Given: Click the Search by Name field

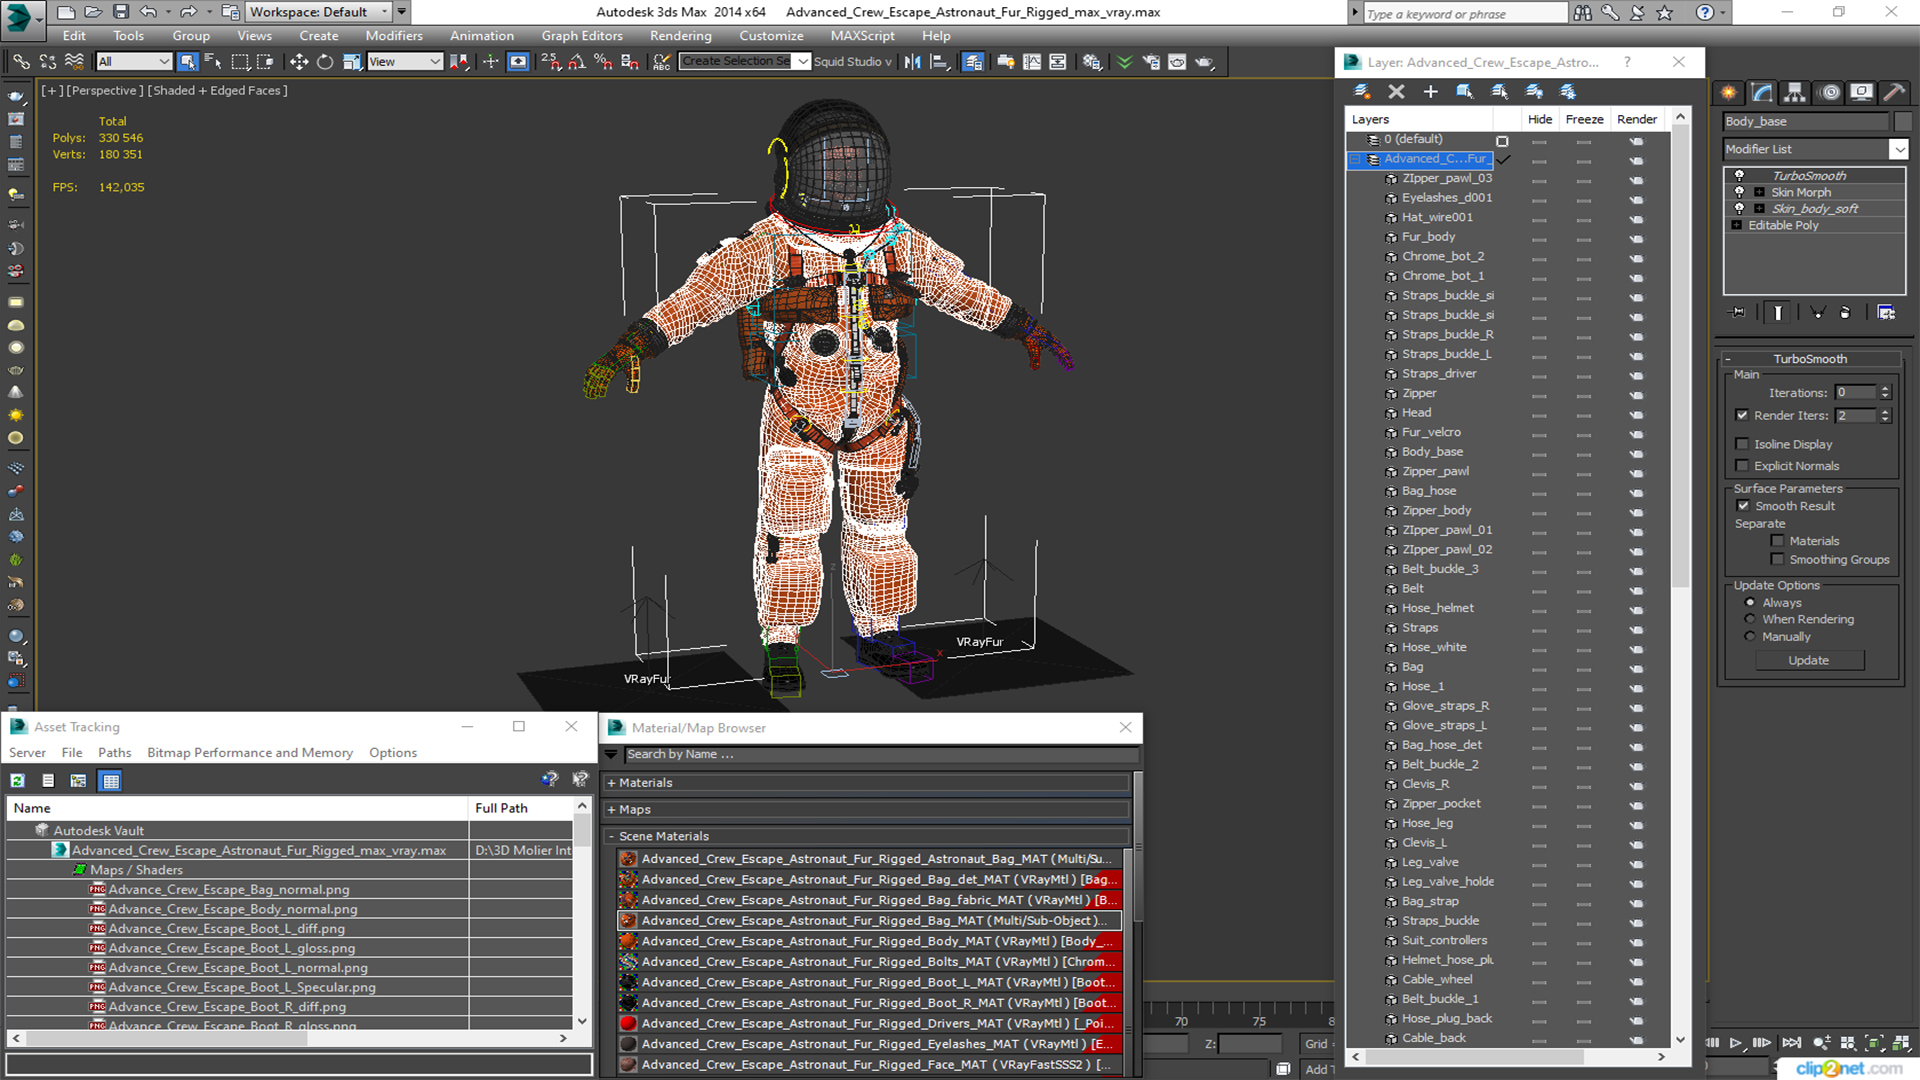Looking at the screenshot, I should [x=881, y=755].
